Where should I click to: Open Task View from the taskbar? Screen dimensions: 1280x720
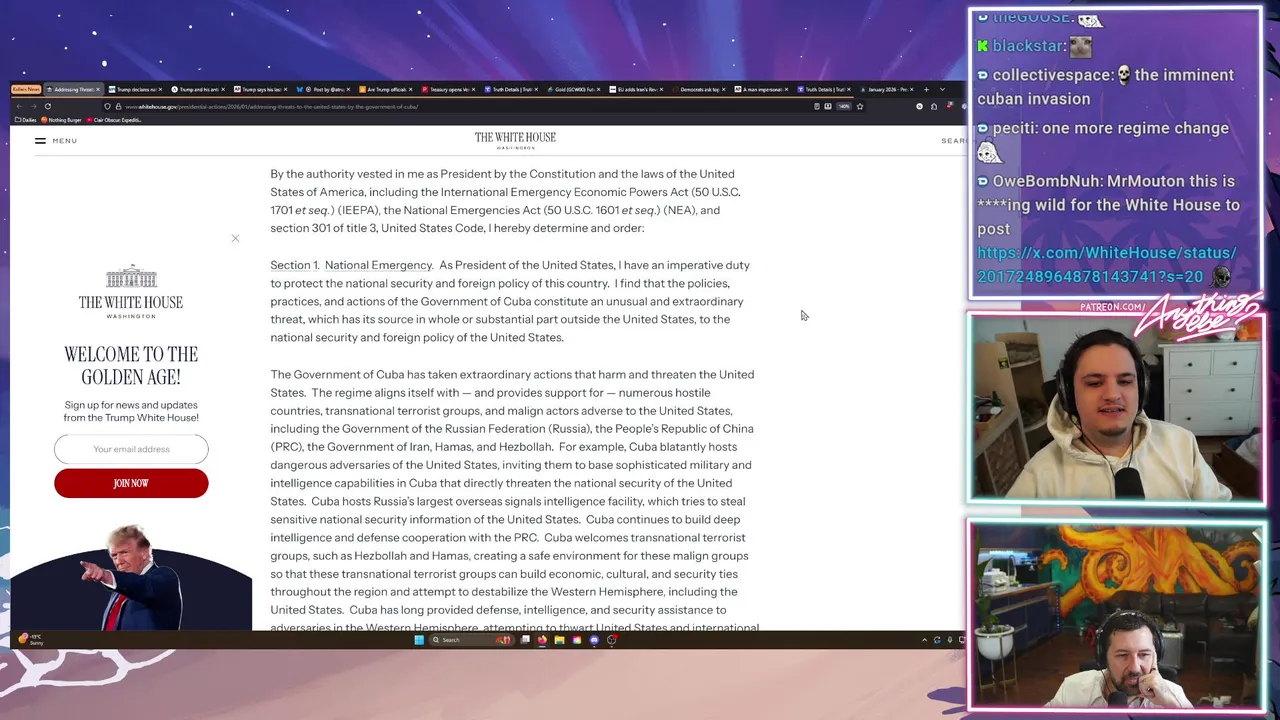(525, 640)
